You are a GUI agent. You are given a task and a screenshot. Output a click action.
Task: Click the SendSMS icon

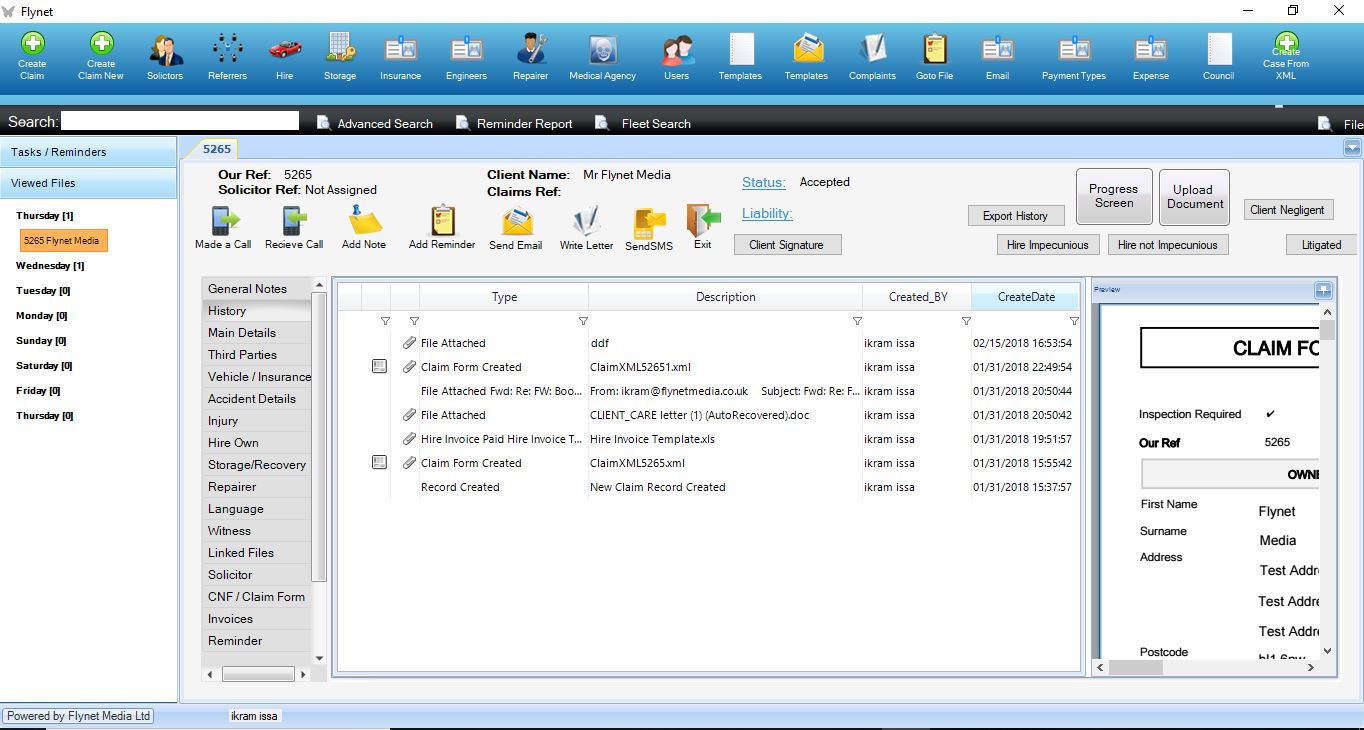point(649,222)
